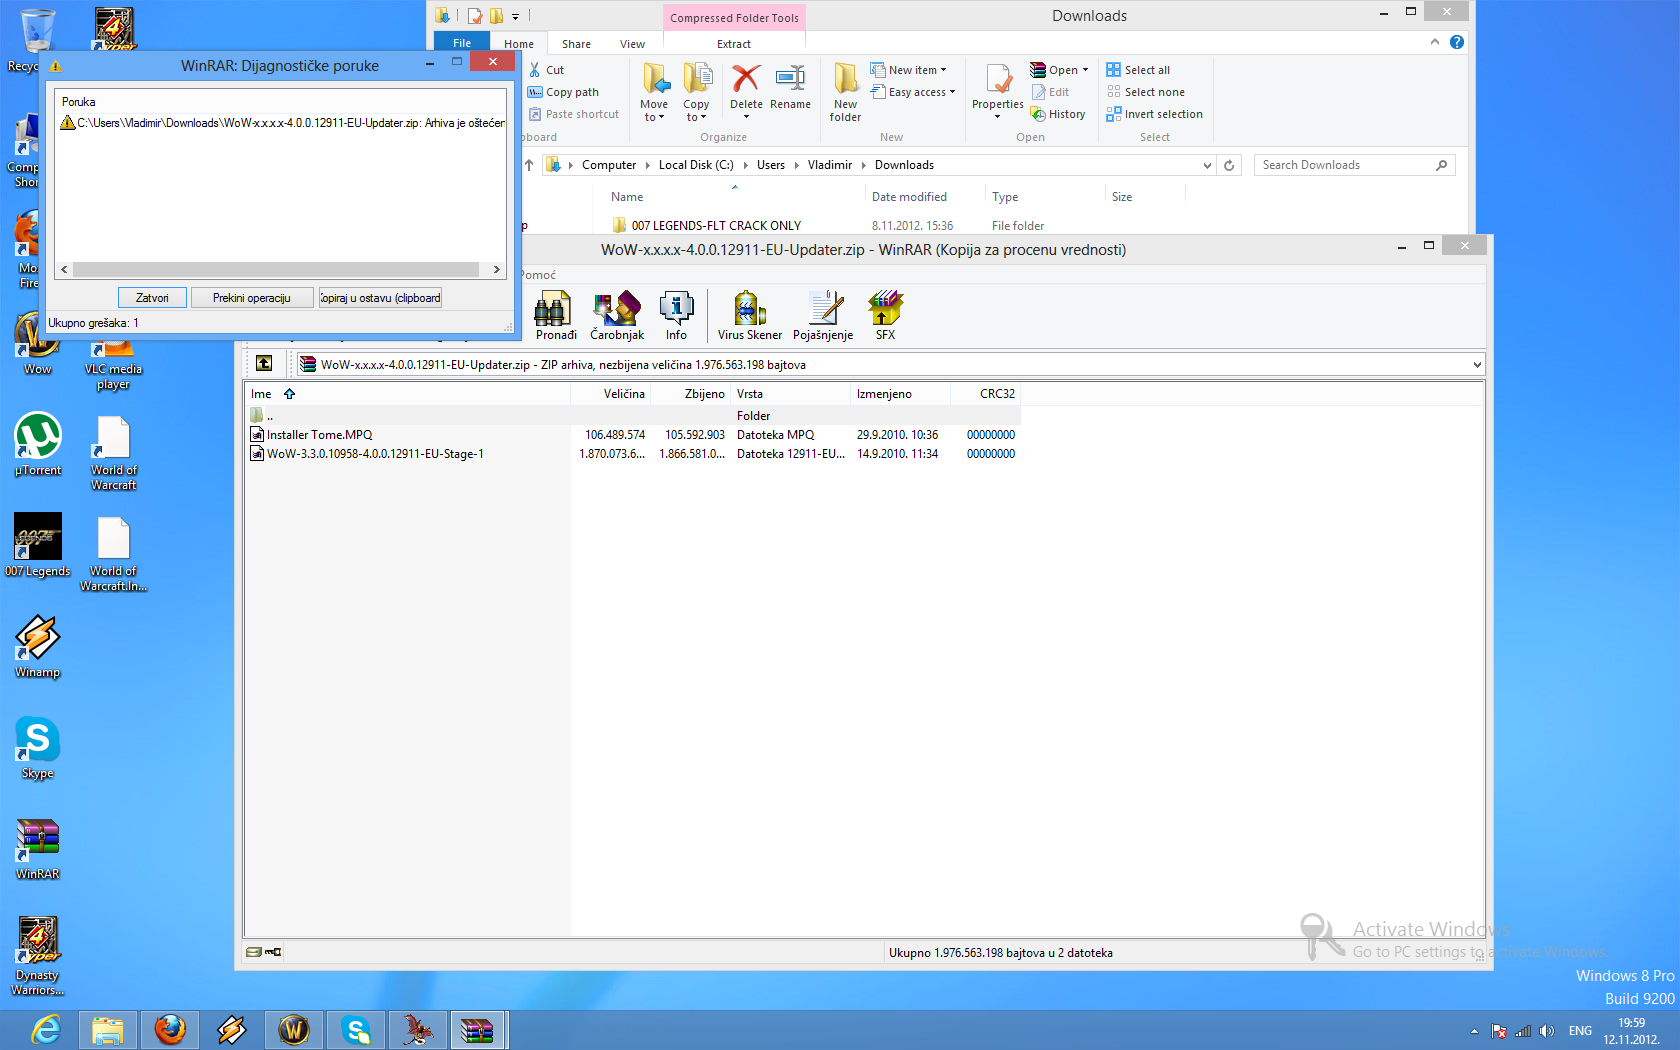Click the ENG language indicator in taskbar
The width and height of the screenshot is (1680, 1050).
point(1580,1031)
